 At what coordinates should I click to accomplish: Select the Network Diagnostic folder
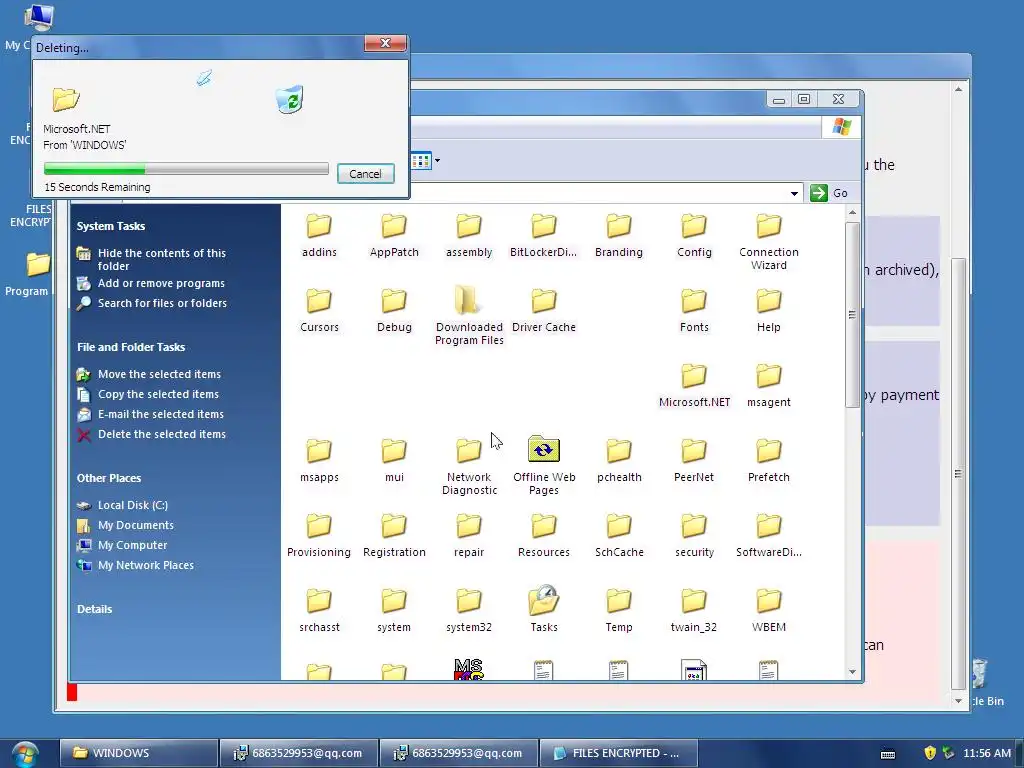(x=469, y=466)
